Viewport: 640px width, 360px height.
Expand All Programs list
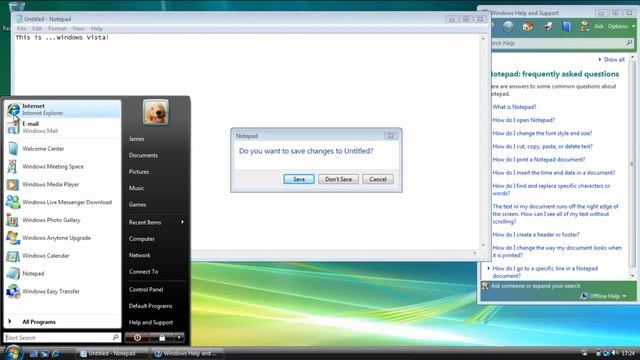click(x=62, y=322)
